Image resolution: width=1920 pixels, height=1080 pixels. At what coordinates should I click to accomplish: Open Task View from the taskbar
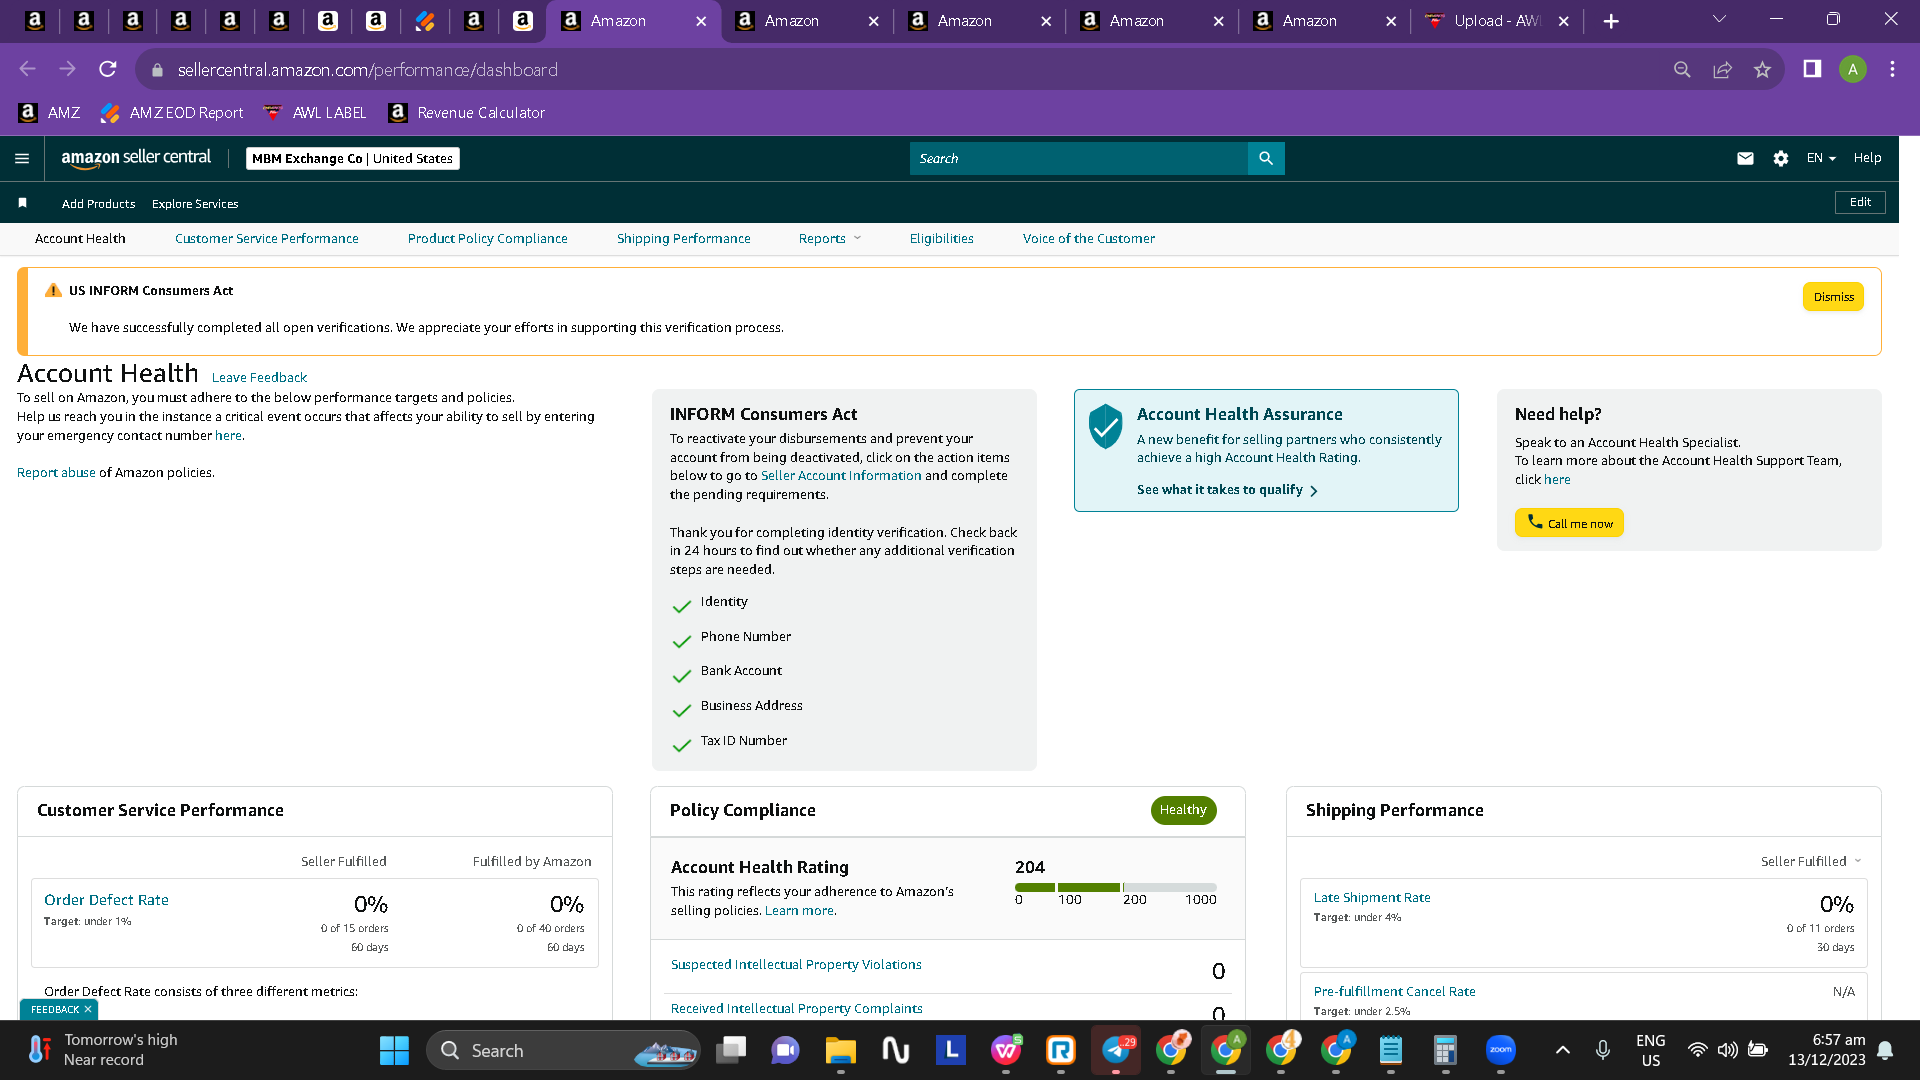(x=731, y=1050)
